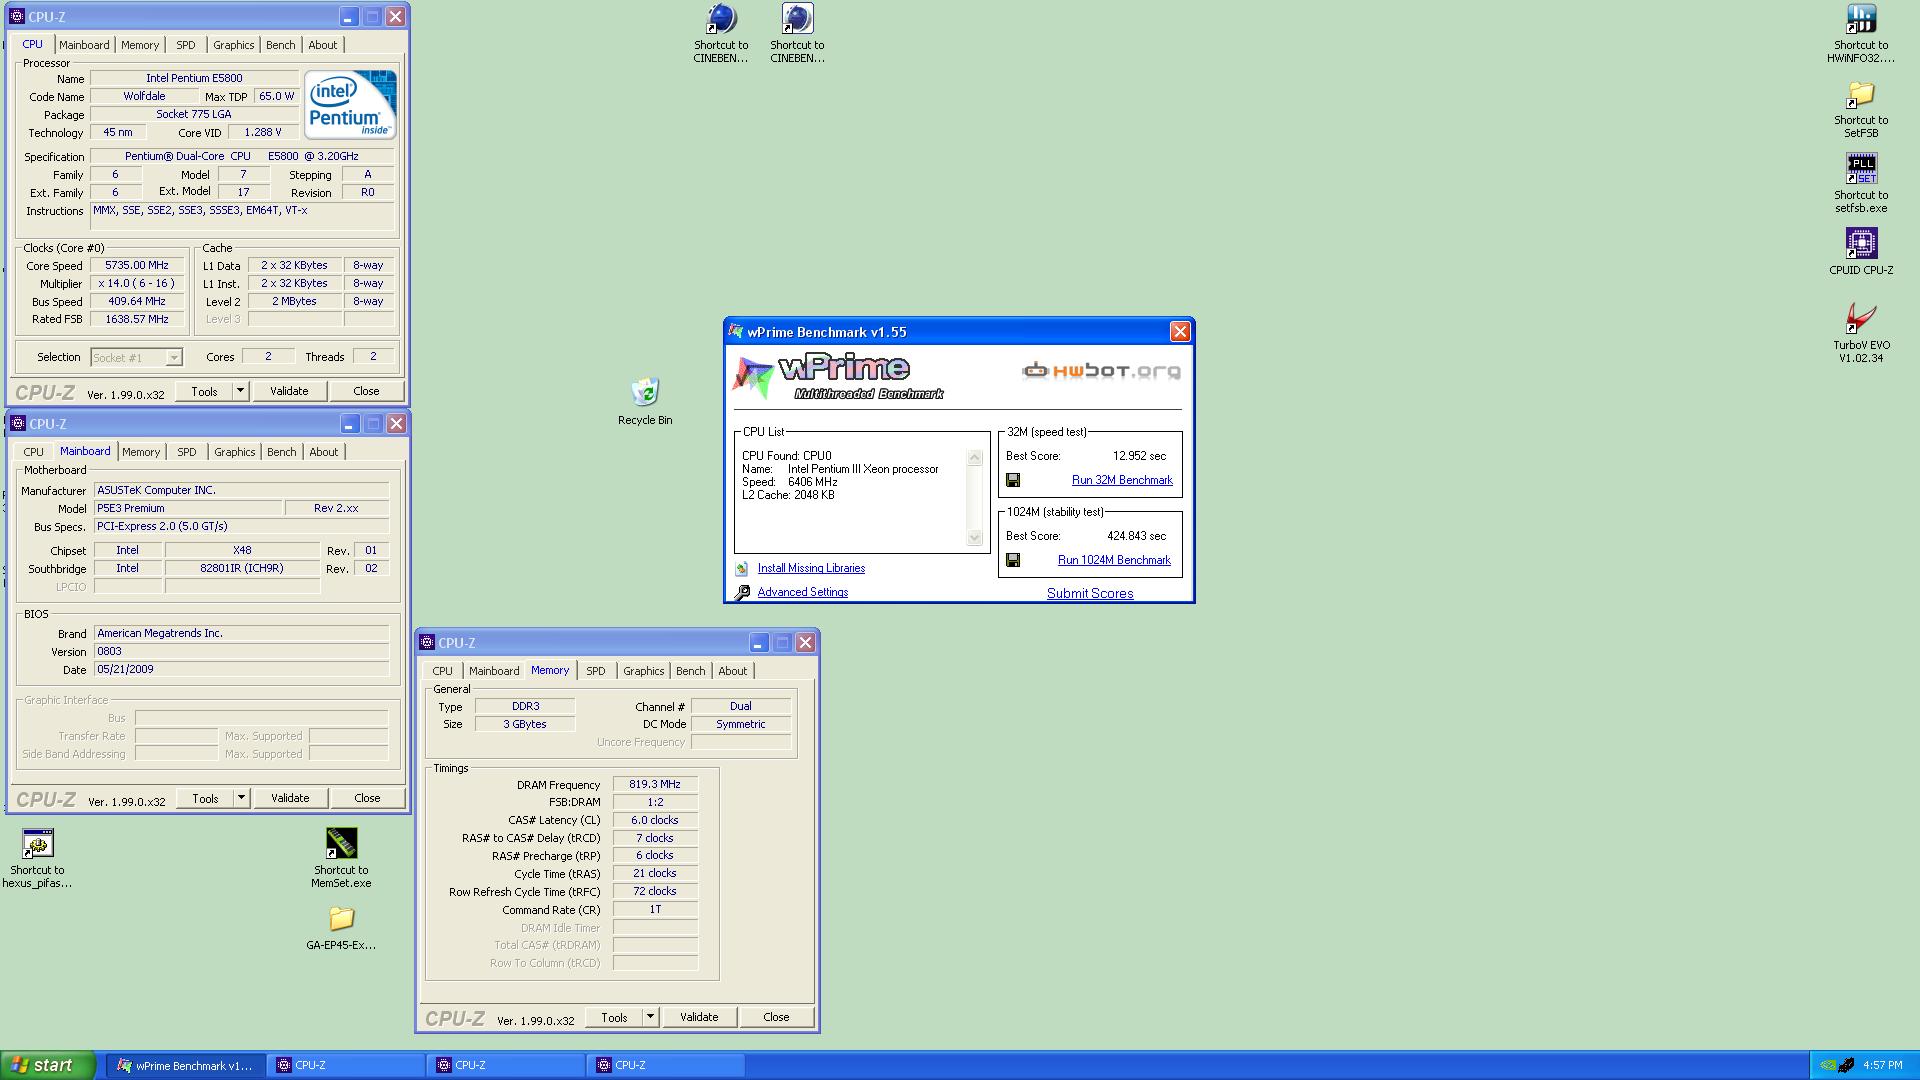Click save icon beside Run 32M Benchmark
The image size is (1920, 1080).
click(x=1013, y=480)
